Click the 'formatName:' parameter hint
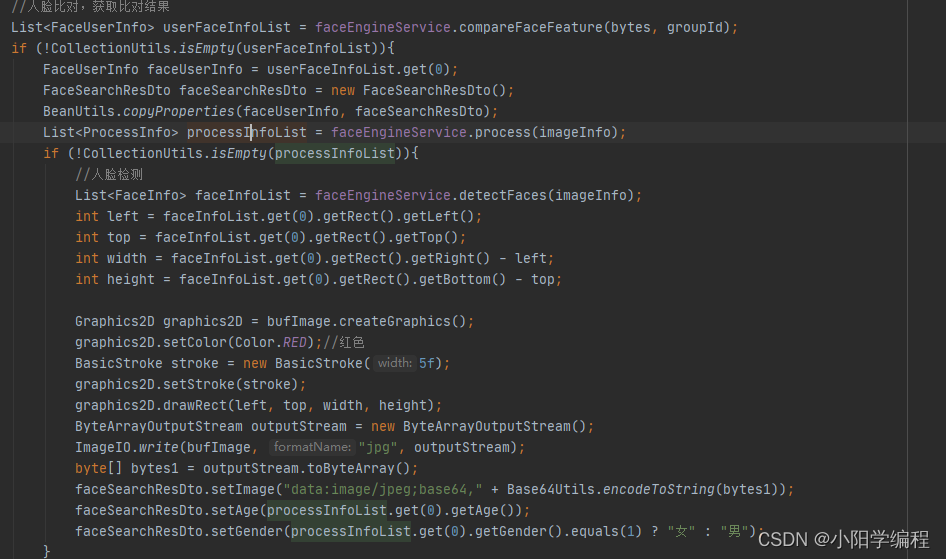The width and height of the screenshot is (946, 559). (x=312, y=447)
